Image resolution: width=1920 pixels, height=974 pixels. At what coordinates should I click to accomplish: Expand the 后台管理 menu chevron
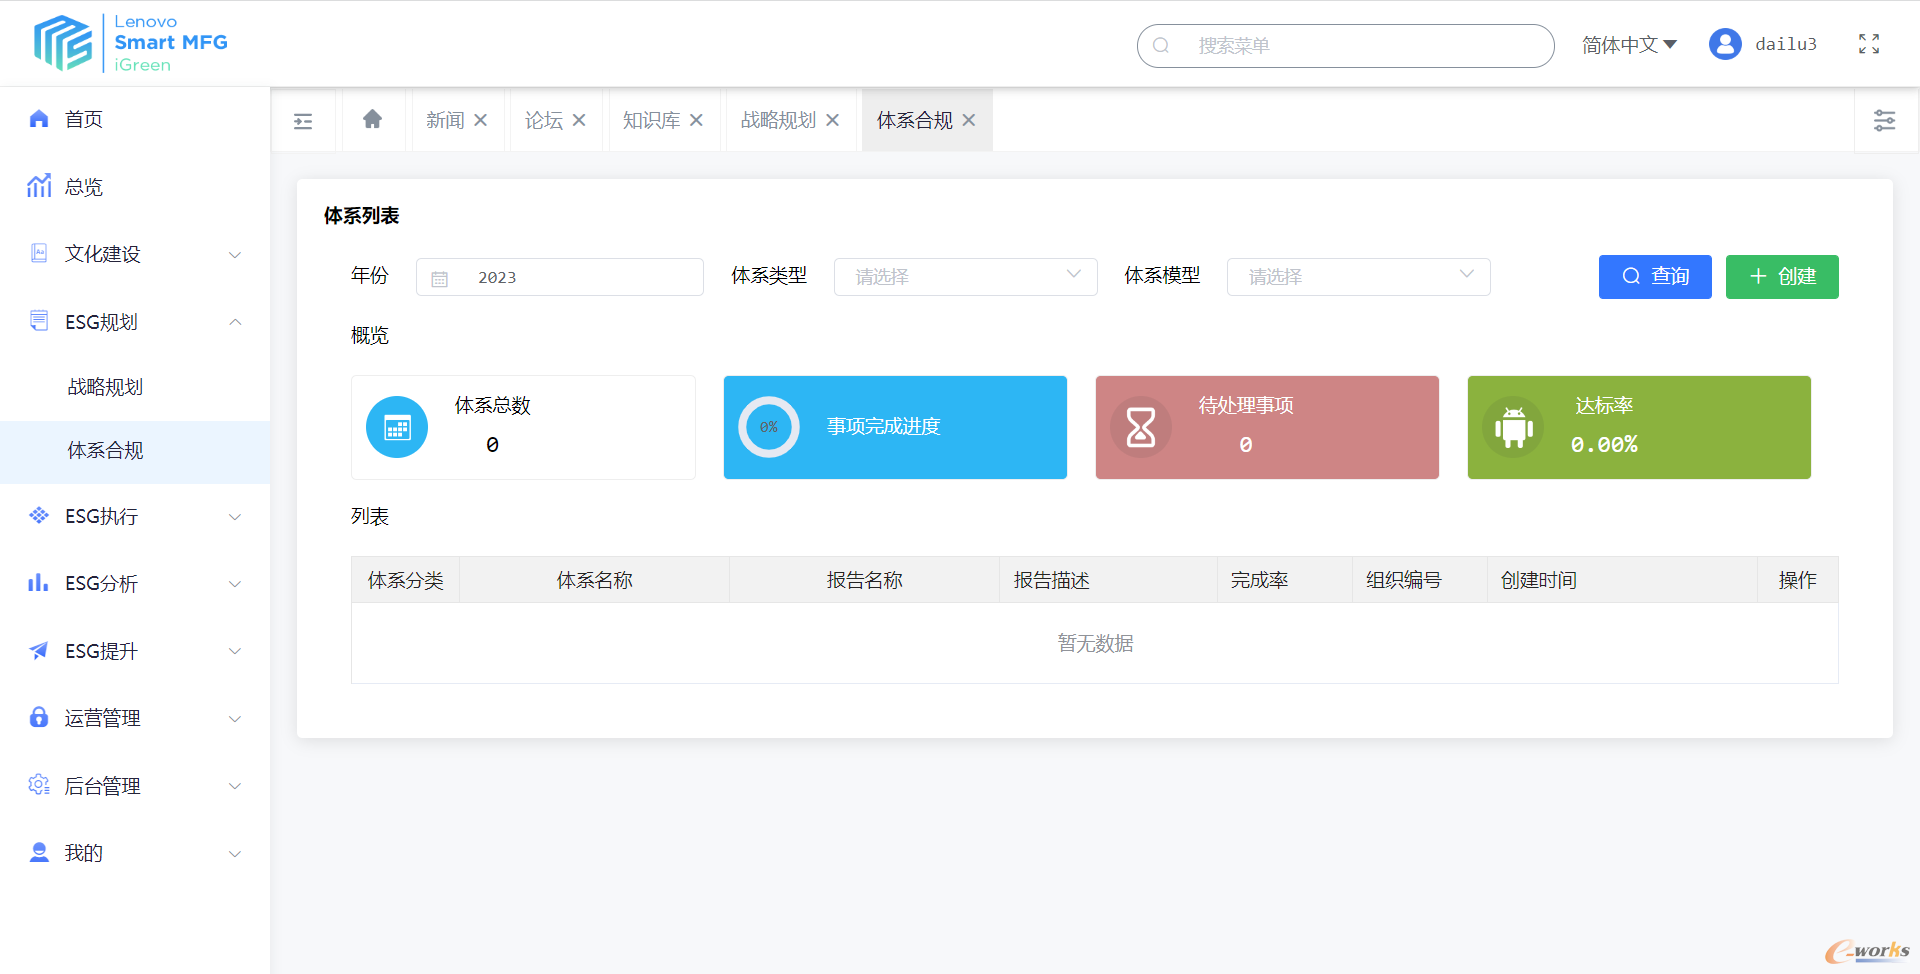[x=235, y=786]
